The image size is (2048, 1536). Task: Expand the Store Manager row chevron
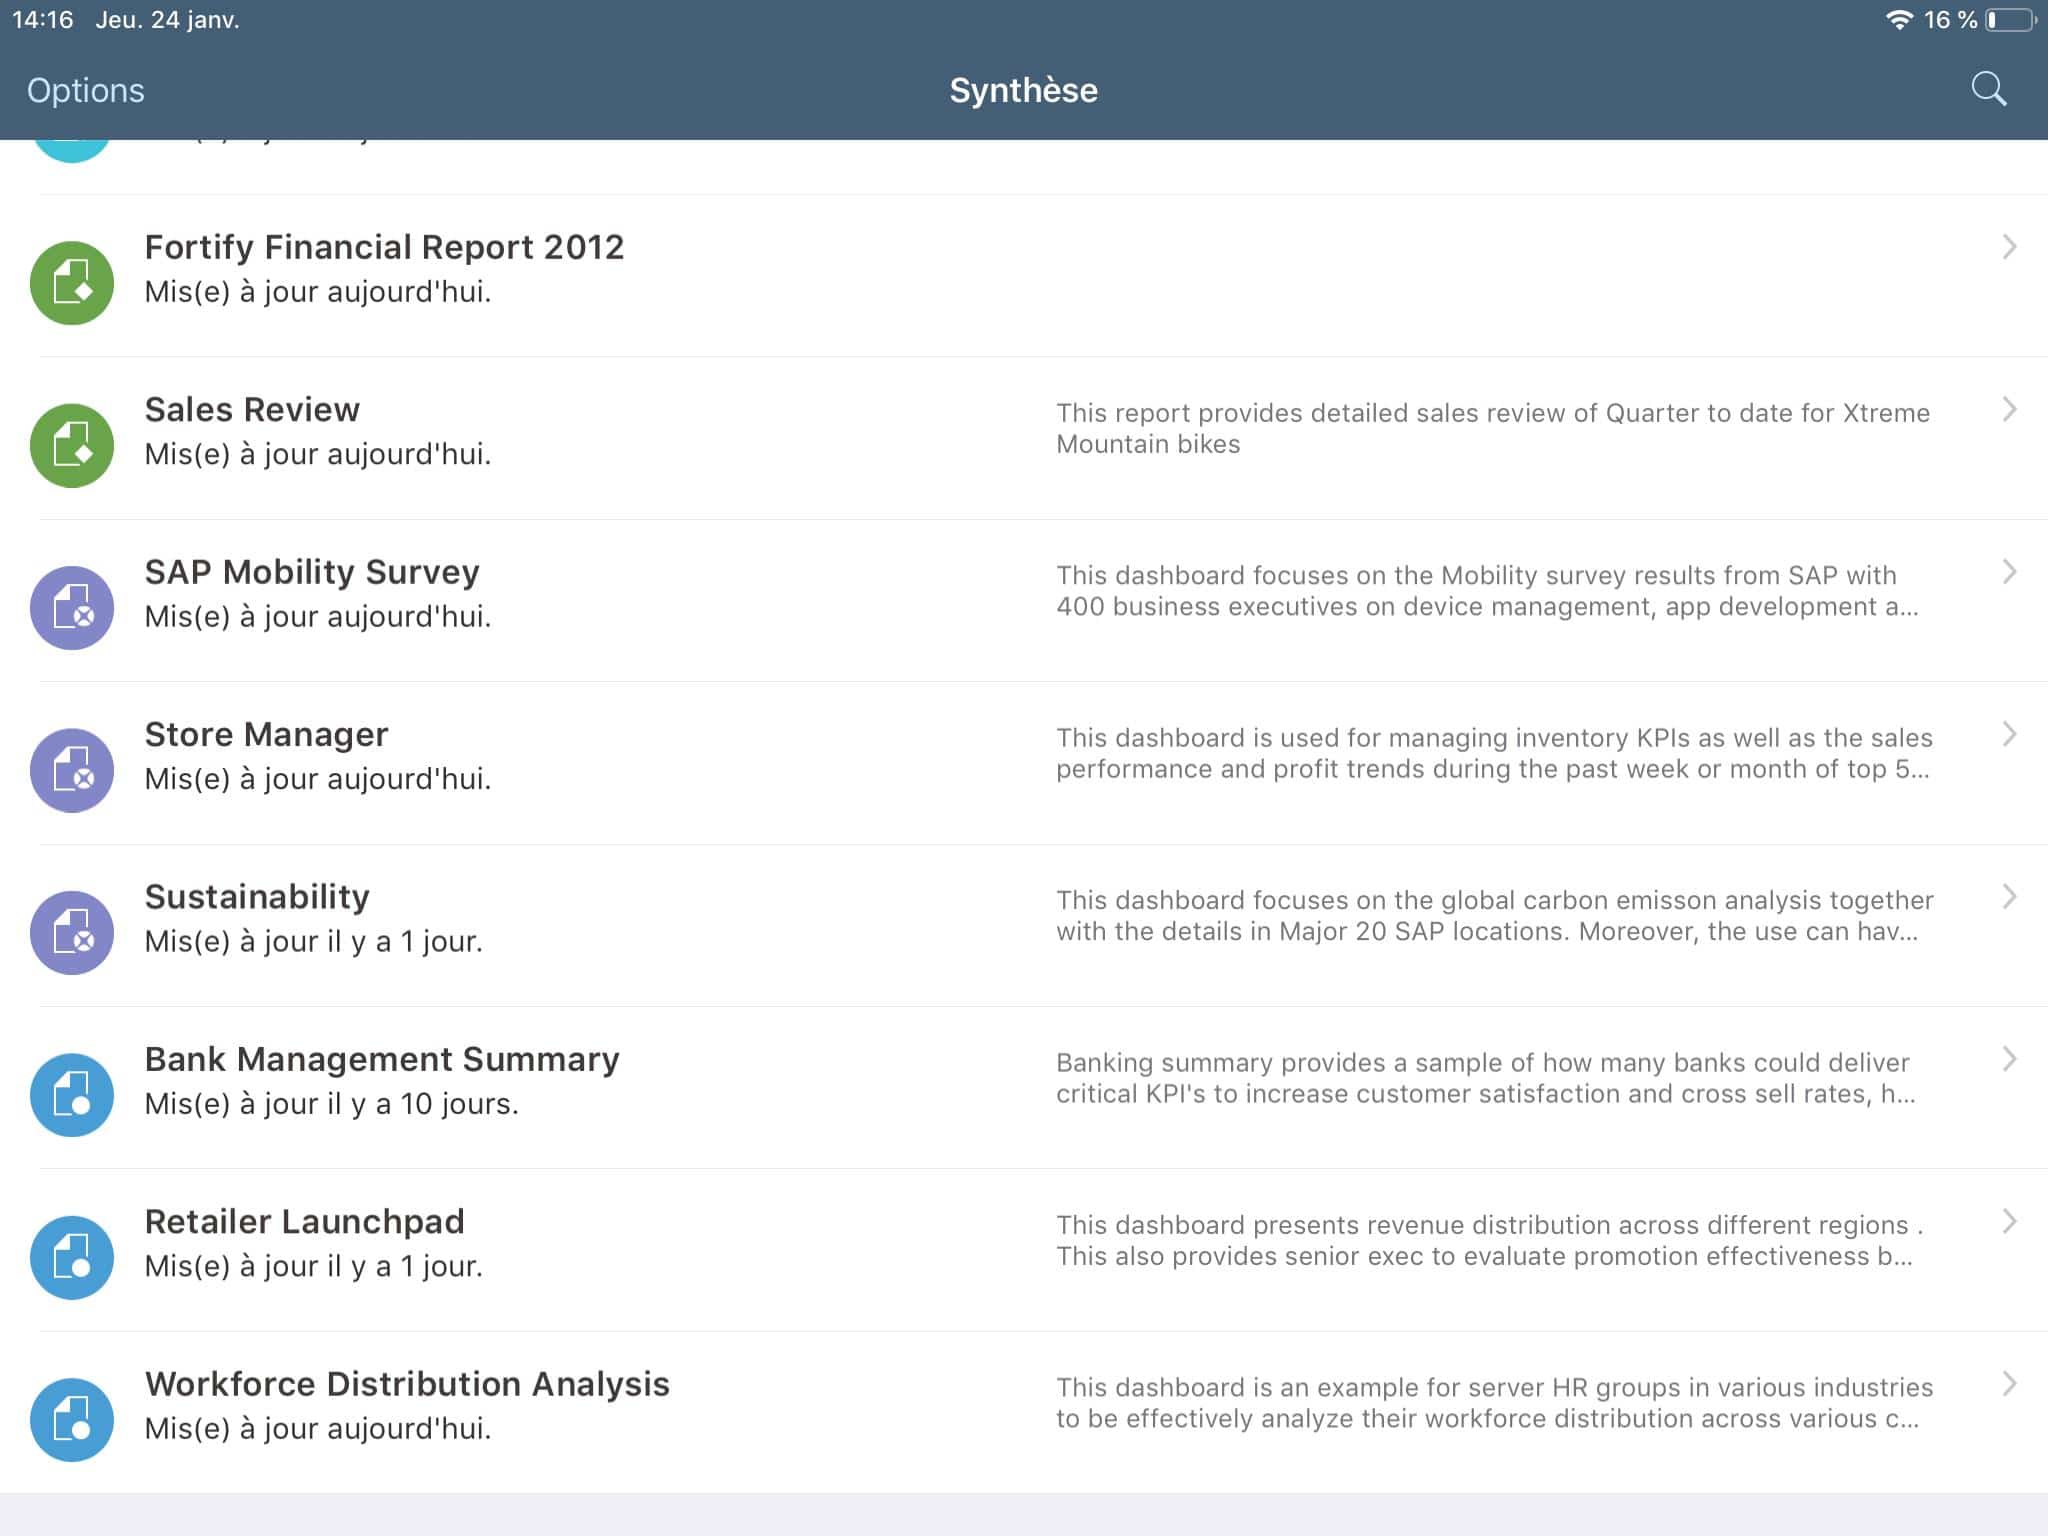tap(2009, 734)
